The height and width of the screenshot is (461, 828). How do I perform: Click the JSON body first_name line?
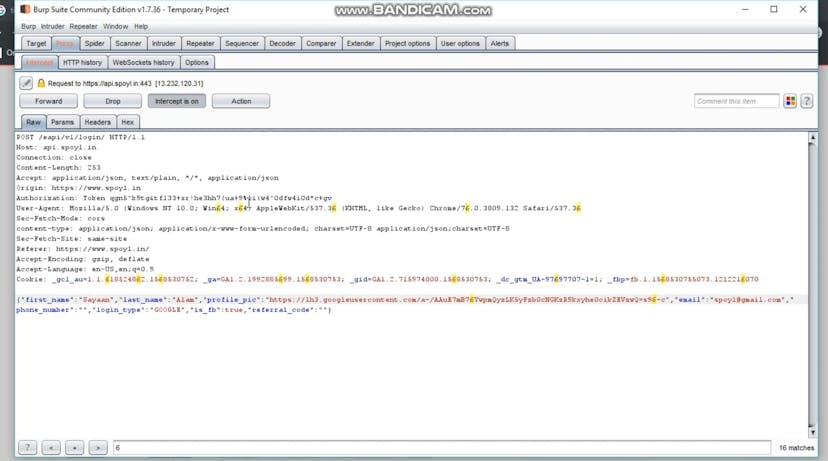[404, 299]
